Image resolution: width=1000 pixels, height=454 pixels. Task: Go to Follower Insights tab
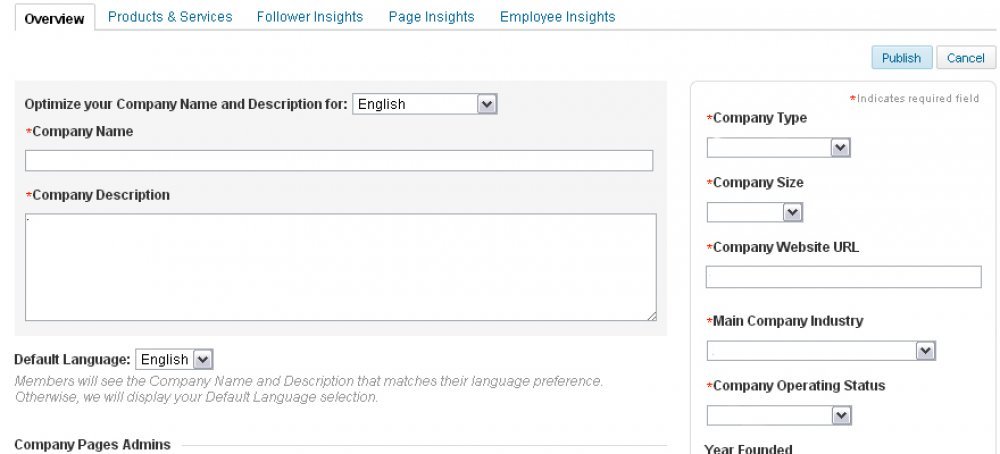click(310, 17)
